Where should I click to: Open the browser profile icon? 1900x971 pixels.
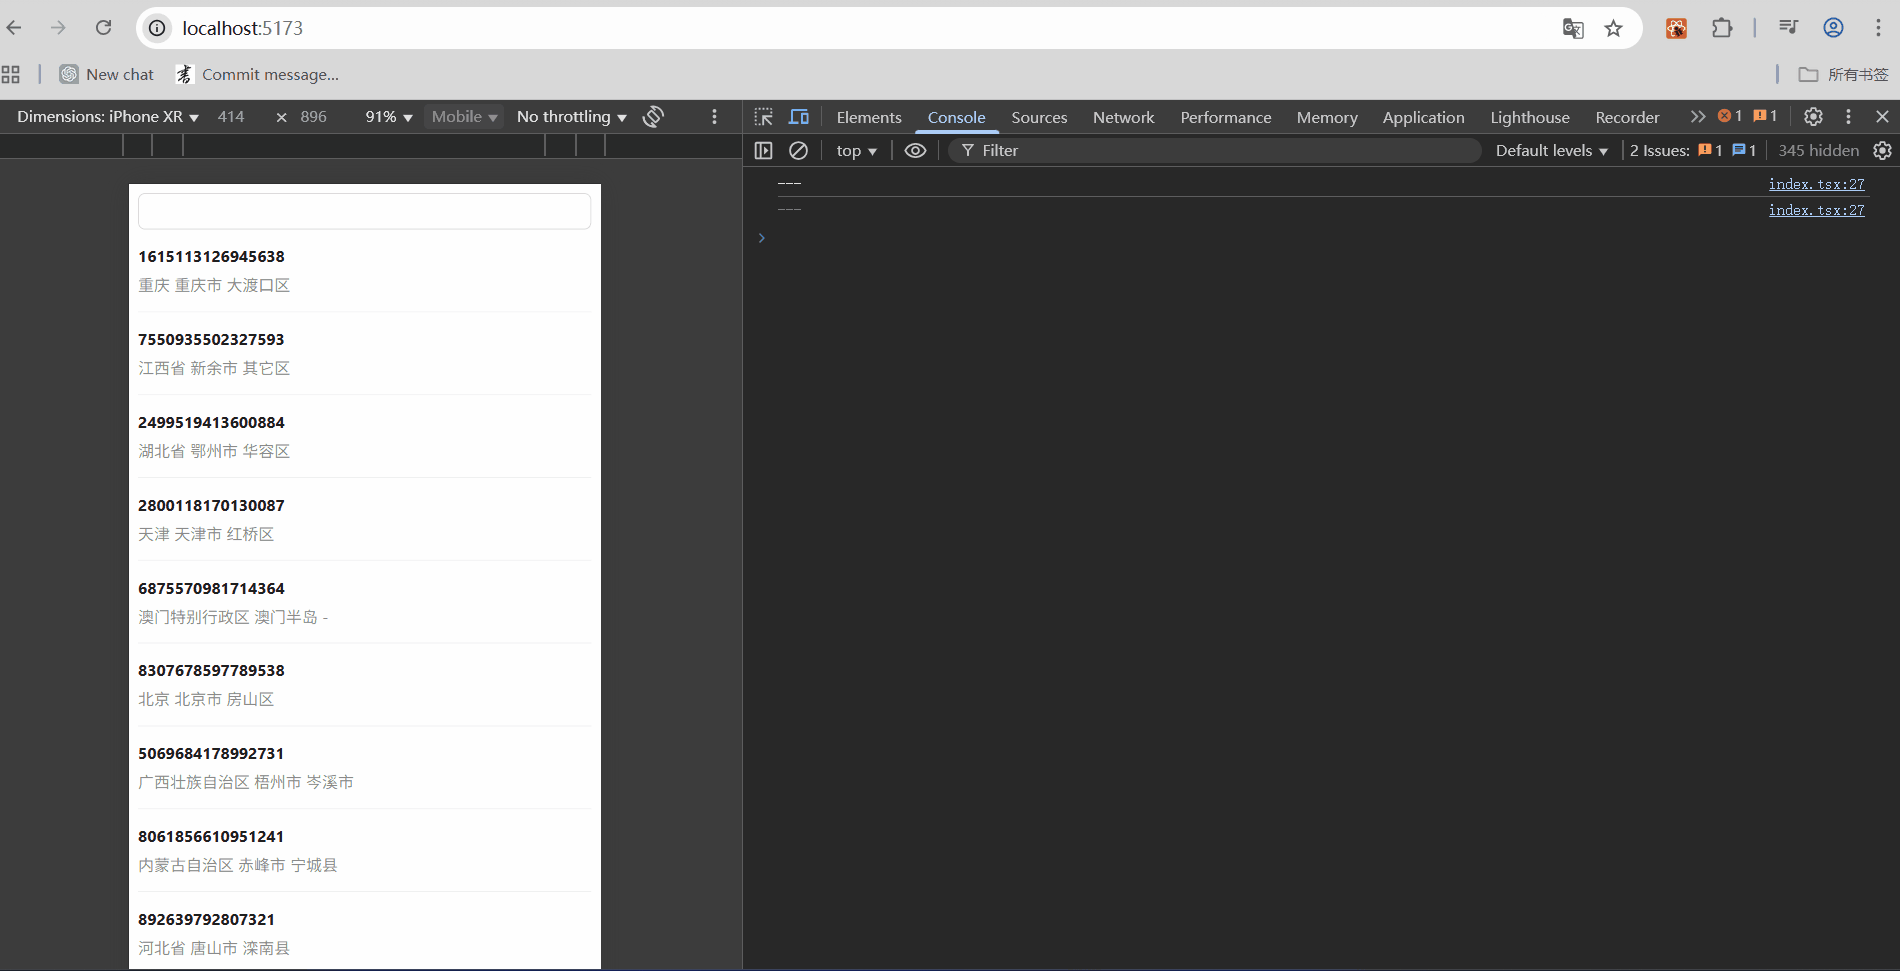click(x=1833, y=28)
